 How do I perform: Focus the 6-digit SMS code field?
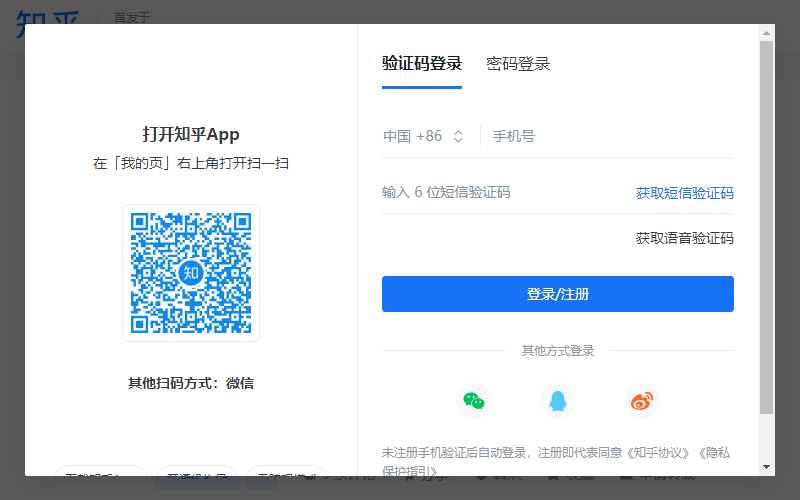(x=503, y=192)
